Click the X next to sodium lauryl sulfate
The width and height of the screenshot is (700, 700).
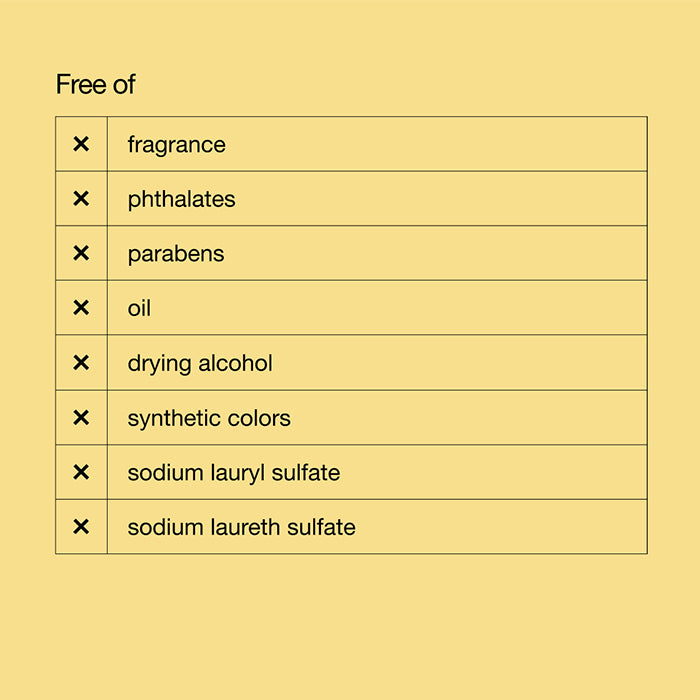[81, 472]
